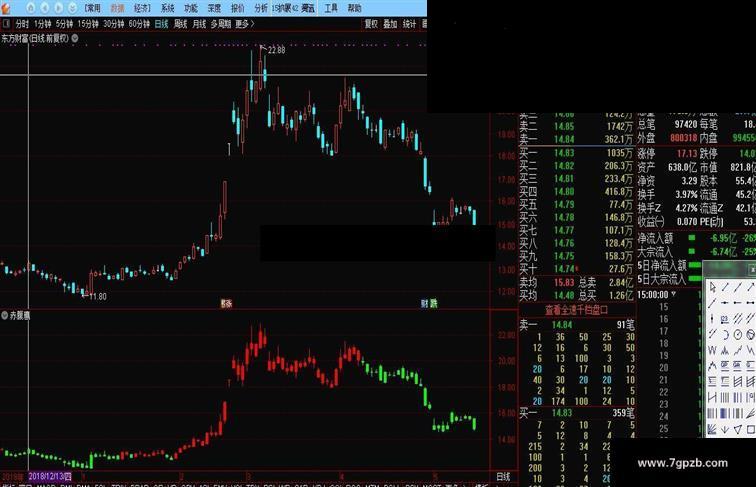Select the arc drawing tool
The image size is (756, 487).
(x=725, y=334)
